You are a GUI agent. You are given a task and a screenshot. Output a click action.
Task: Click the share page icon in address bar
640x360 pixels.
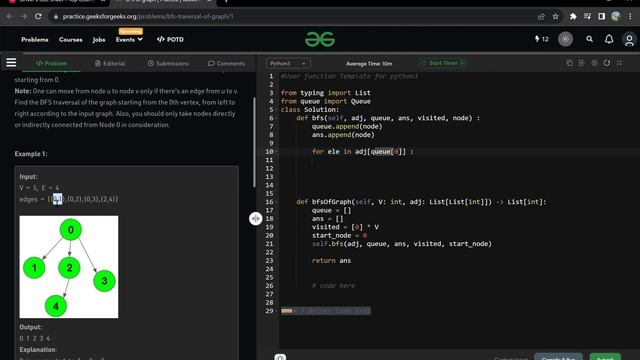(541, 16)
